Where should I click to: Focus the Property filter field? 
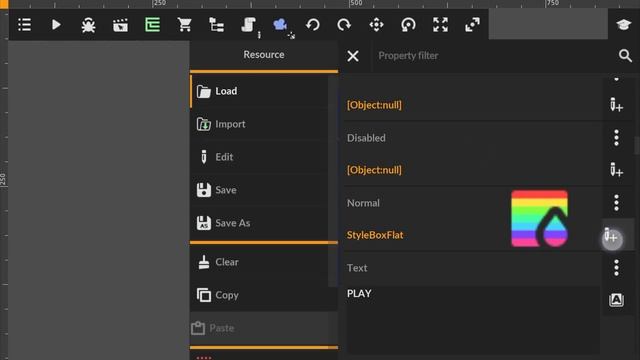pyautogui.click(x=493, y=56)
